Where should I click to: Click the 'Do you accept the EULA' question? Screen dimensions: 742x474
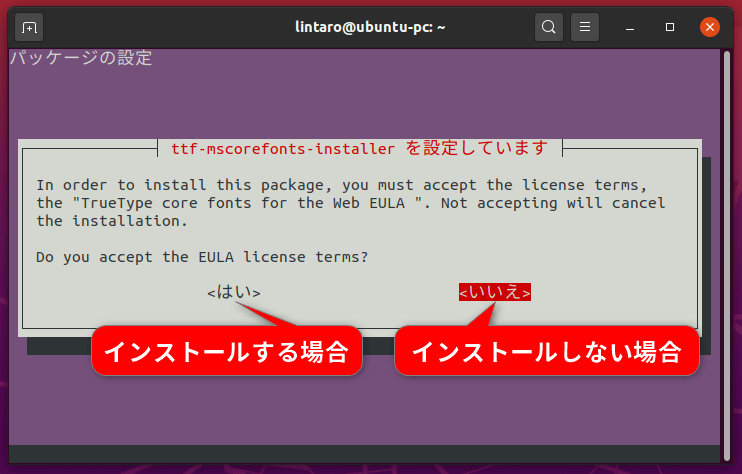[x=202, y=257]
